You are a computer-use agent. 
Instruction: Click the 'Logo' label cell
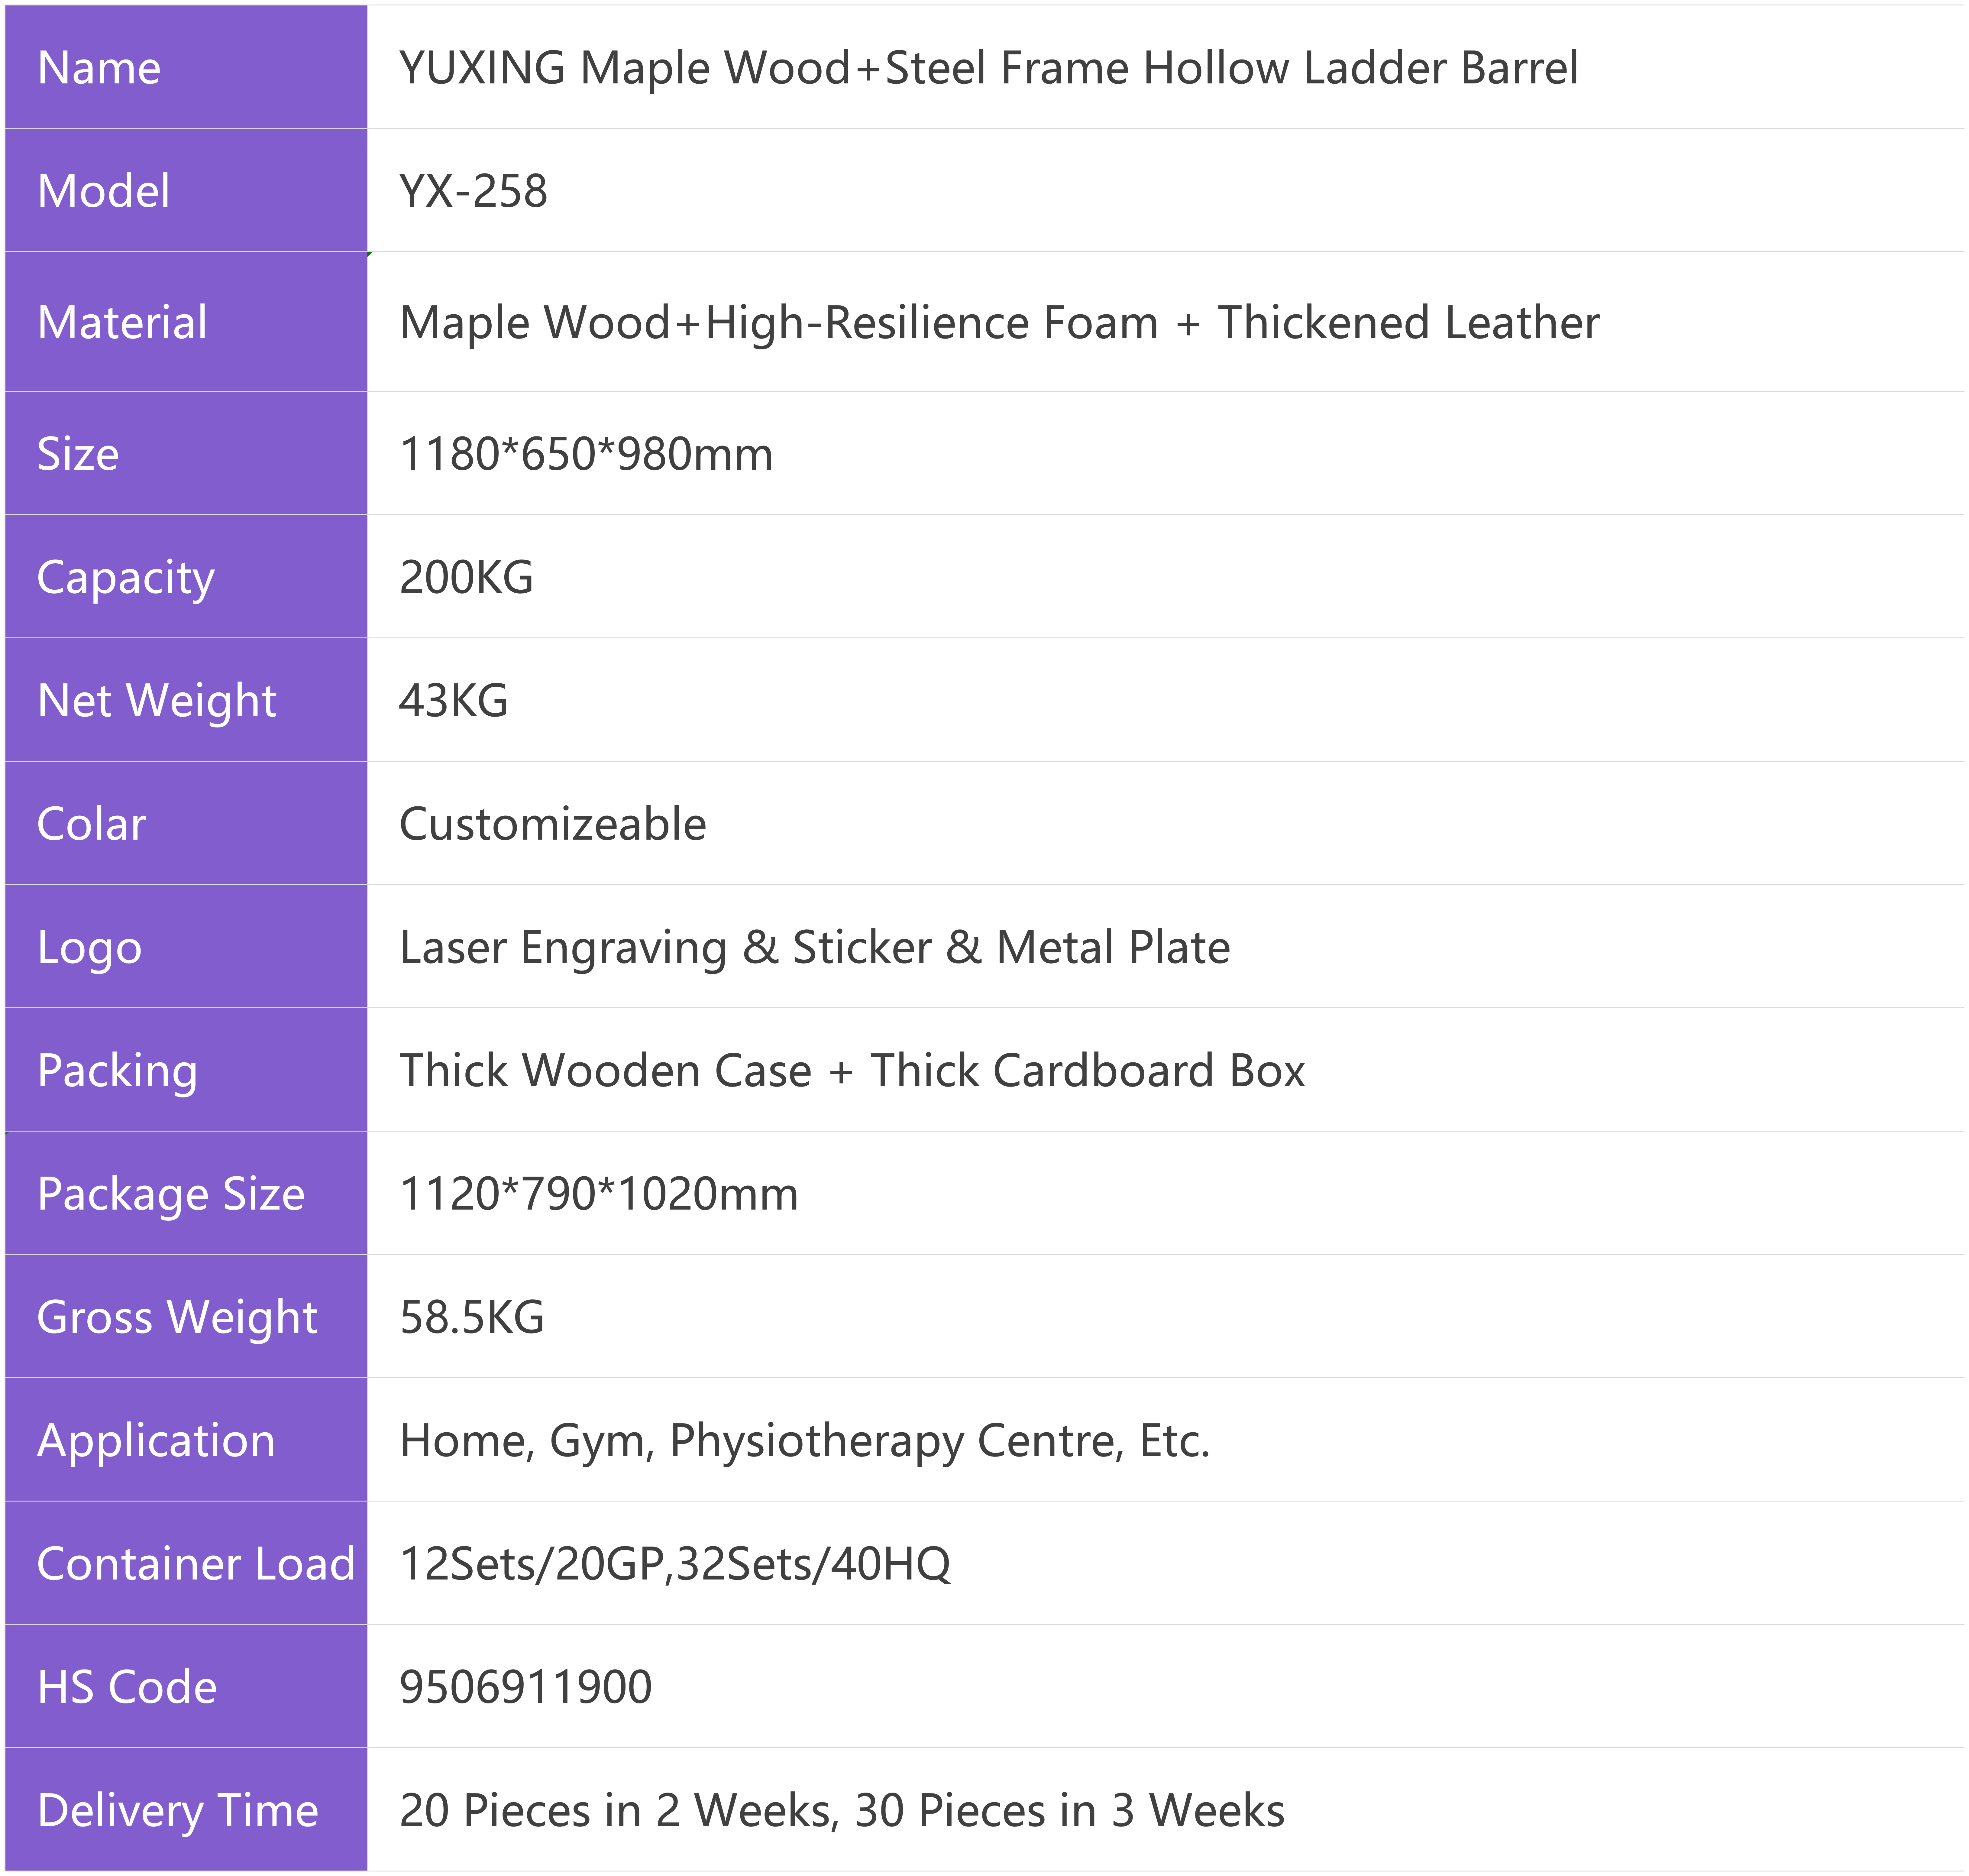pos(186,946)
